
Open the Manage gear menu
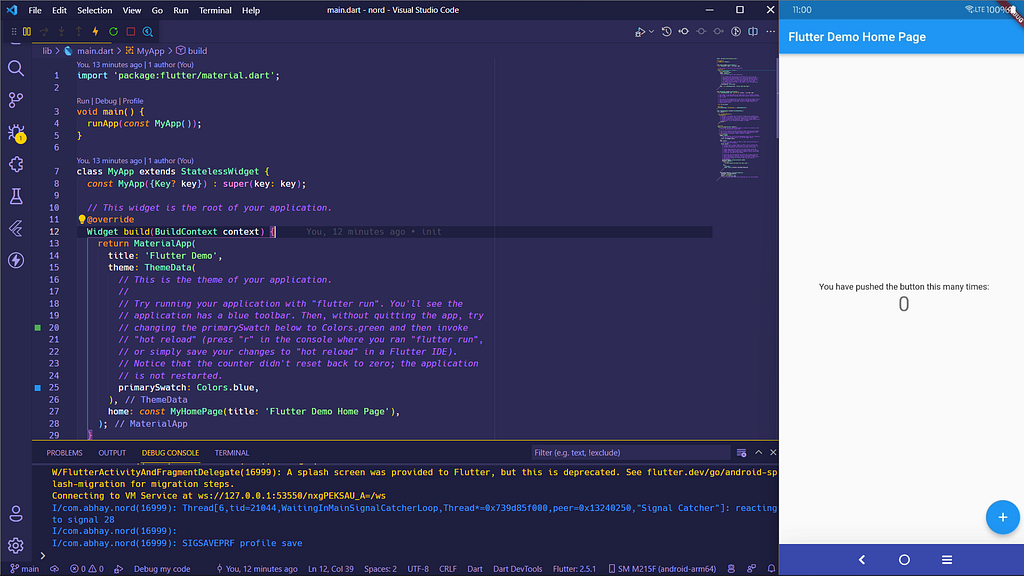pos(16,545)
